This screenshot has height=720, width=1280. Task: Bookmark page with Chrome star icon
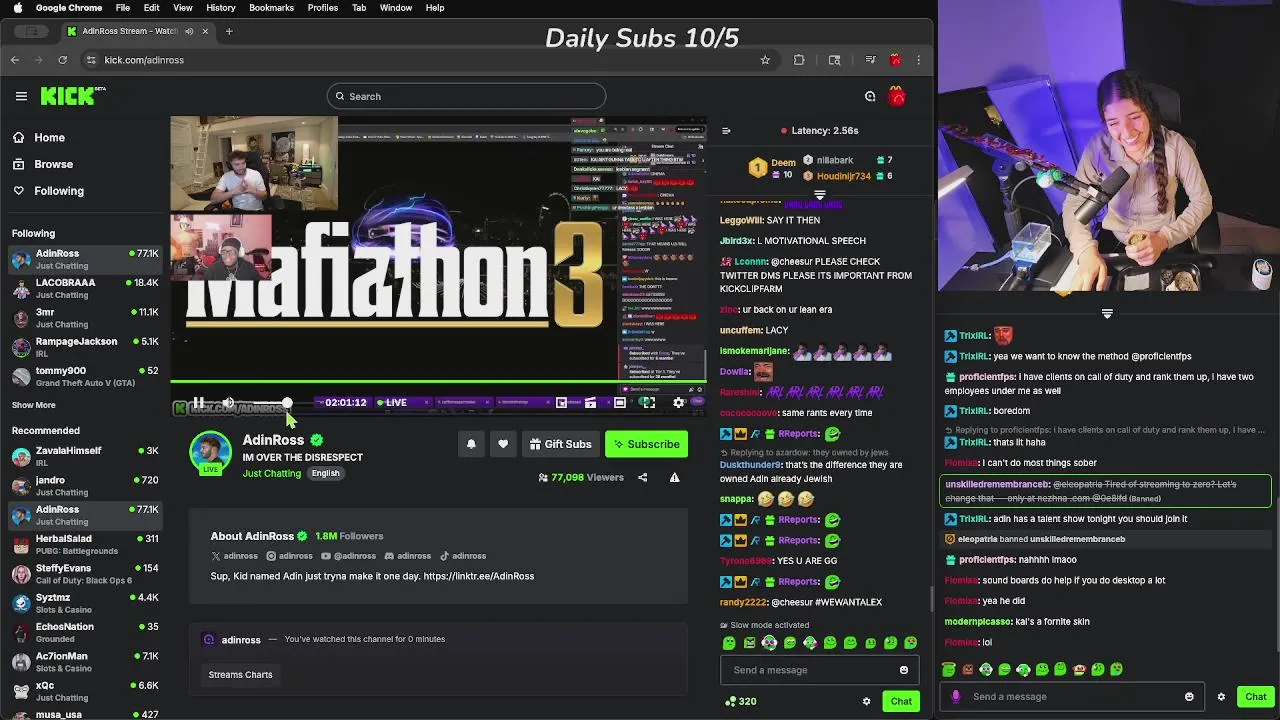765,60
